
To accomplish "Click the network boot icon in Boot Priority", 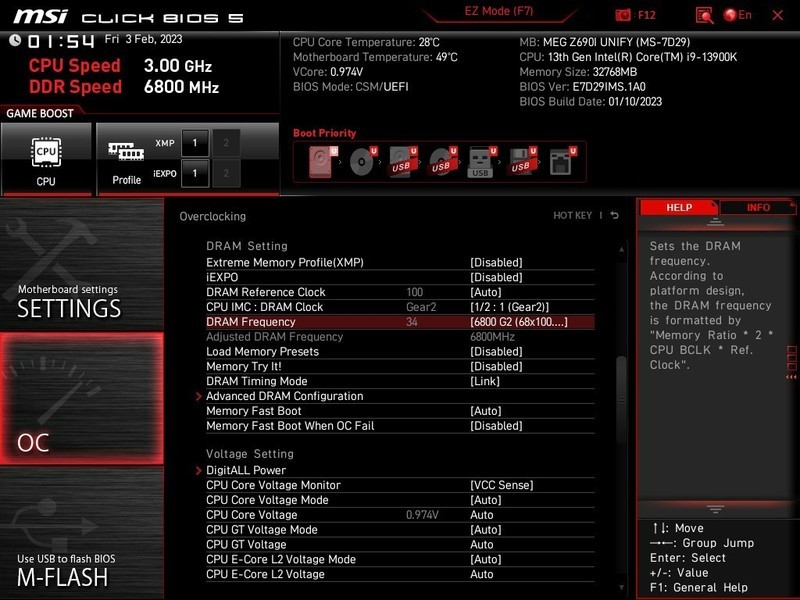I will point(561,161).
